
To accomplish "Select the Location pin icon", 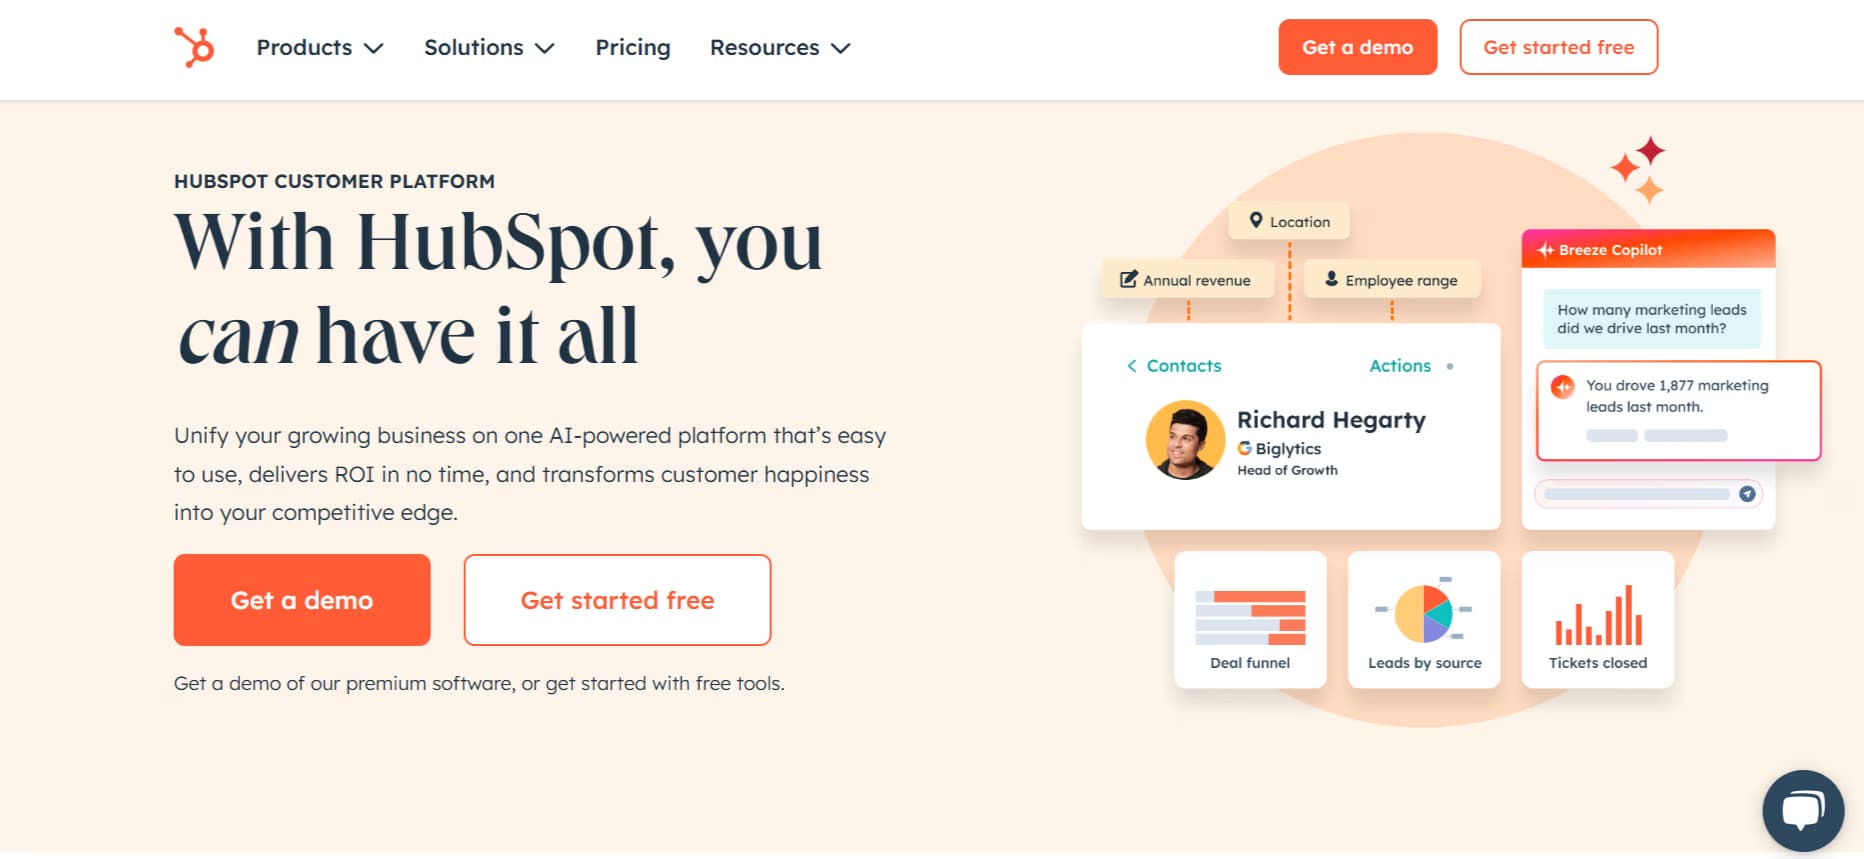I will (1257, 220).
